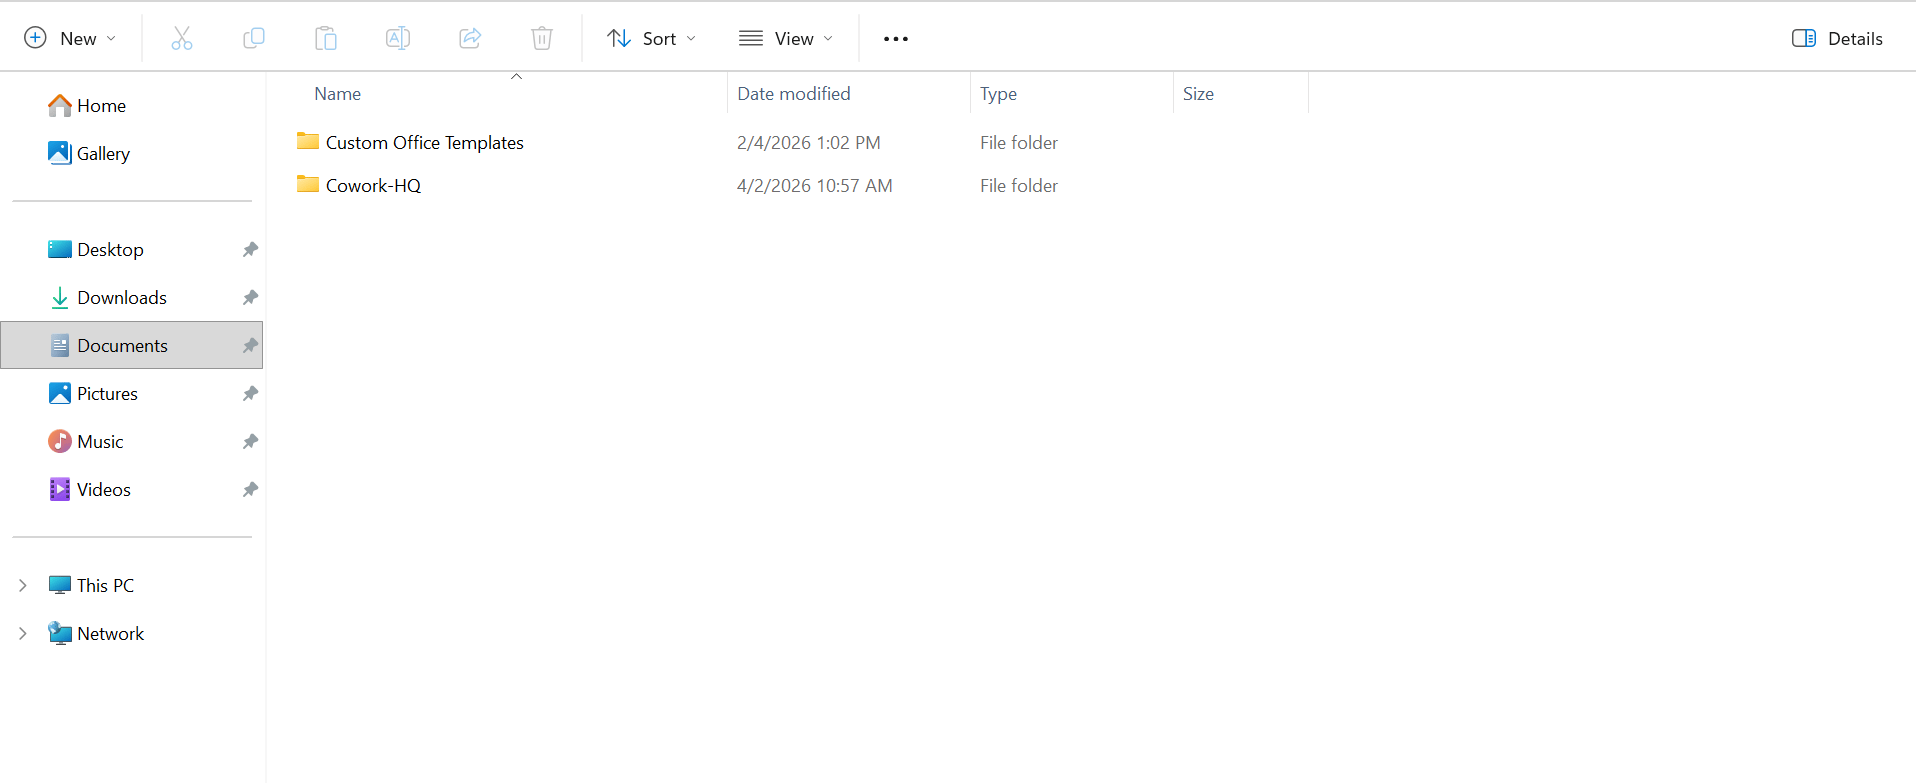Open the View dropdown menu
Screen dimensions: 1916x783
pos(786,38)
